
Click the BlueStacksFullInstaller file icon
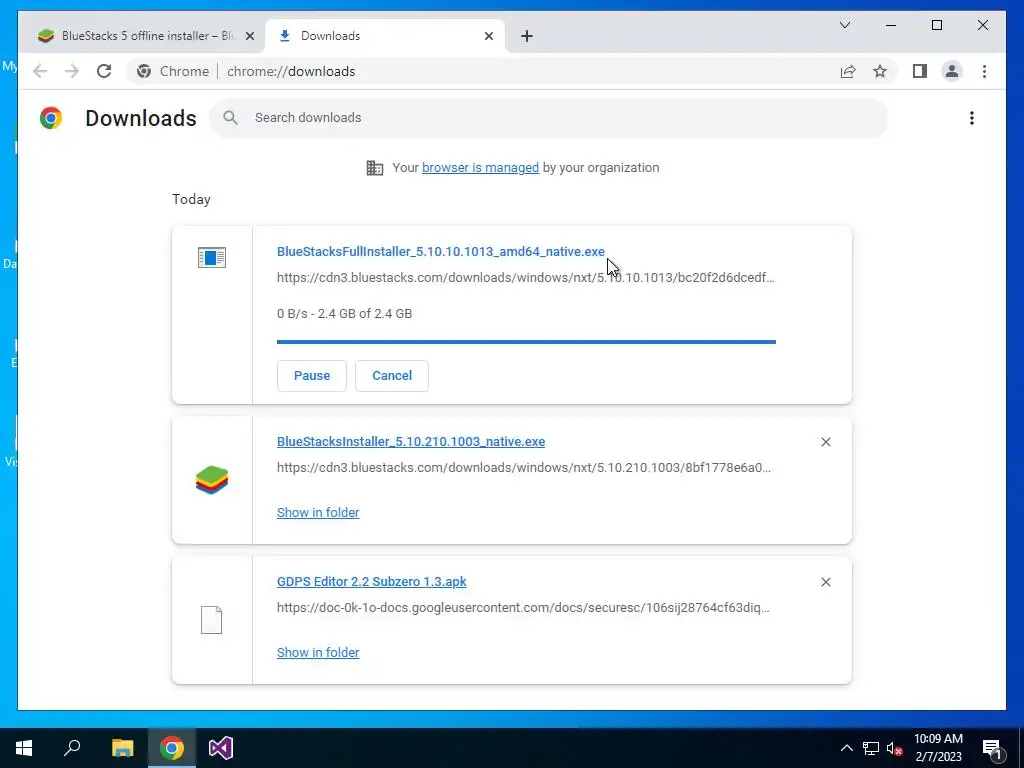tap(212, 257)
